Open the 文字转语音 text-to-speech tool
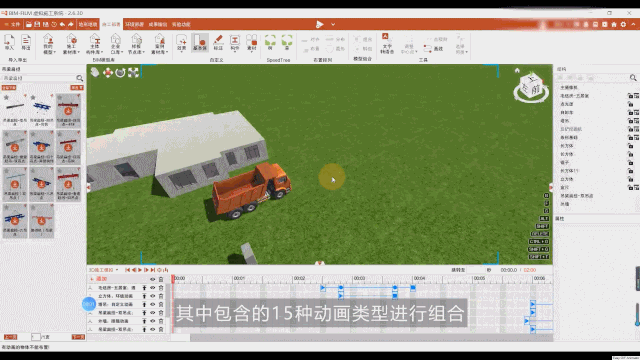This screenshot has width=640, height=360. (387, 43)
